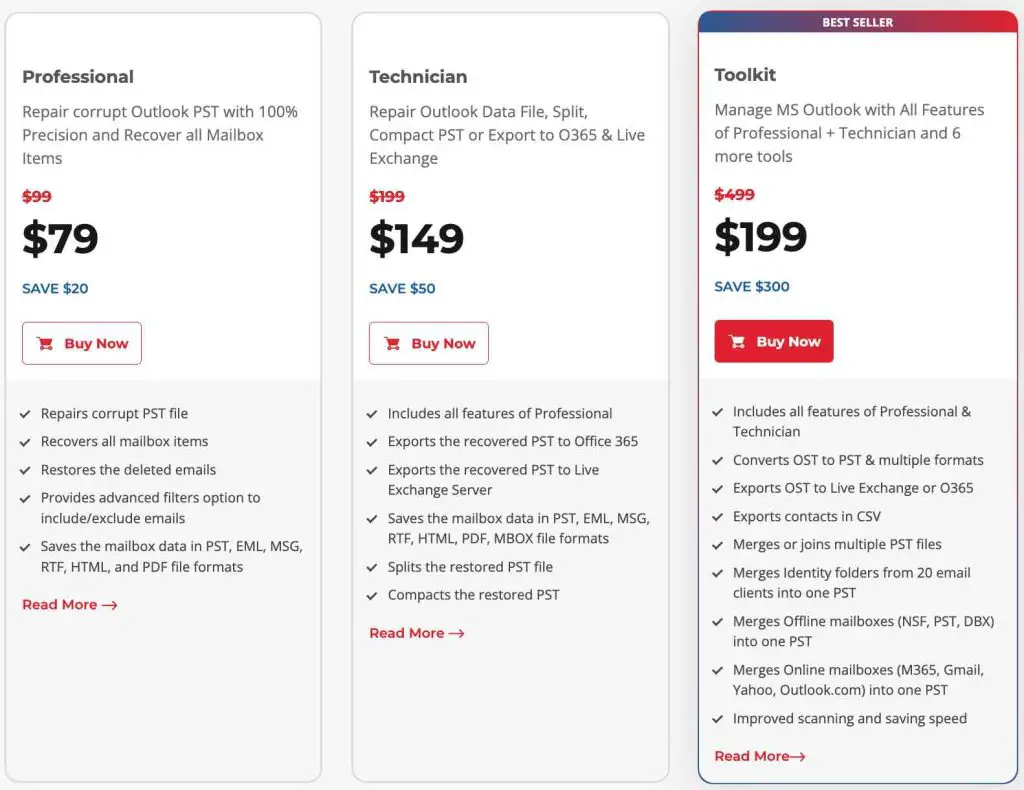Open Read More under Technician features
1024x790 pixels.
click(417, 633)
